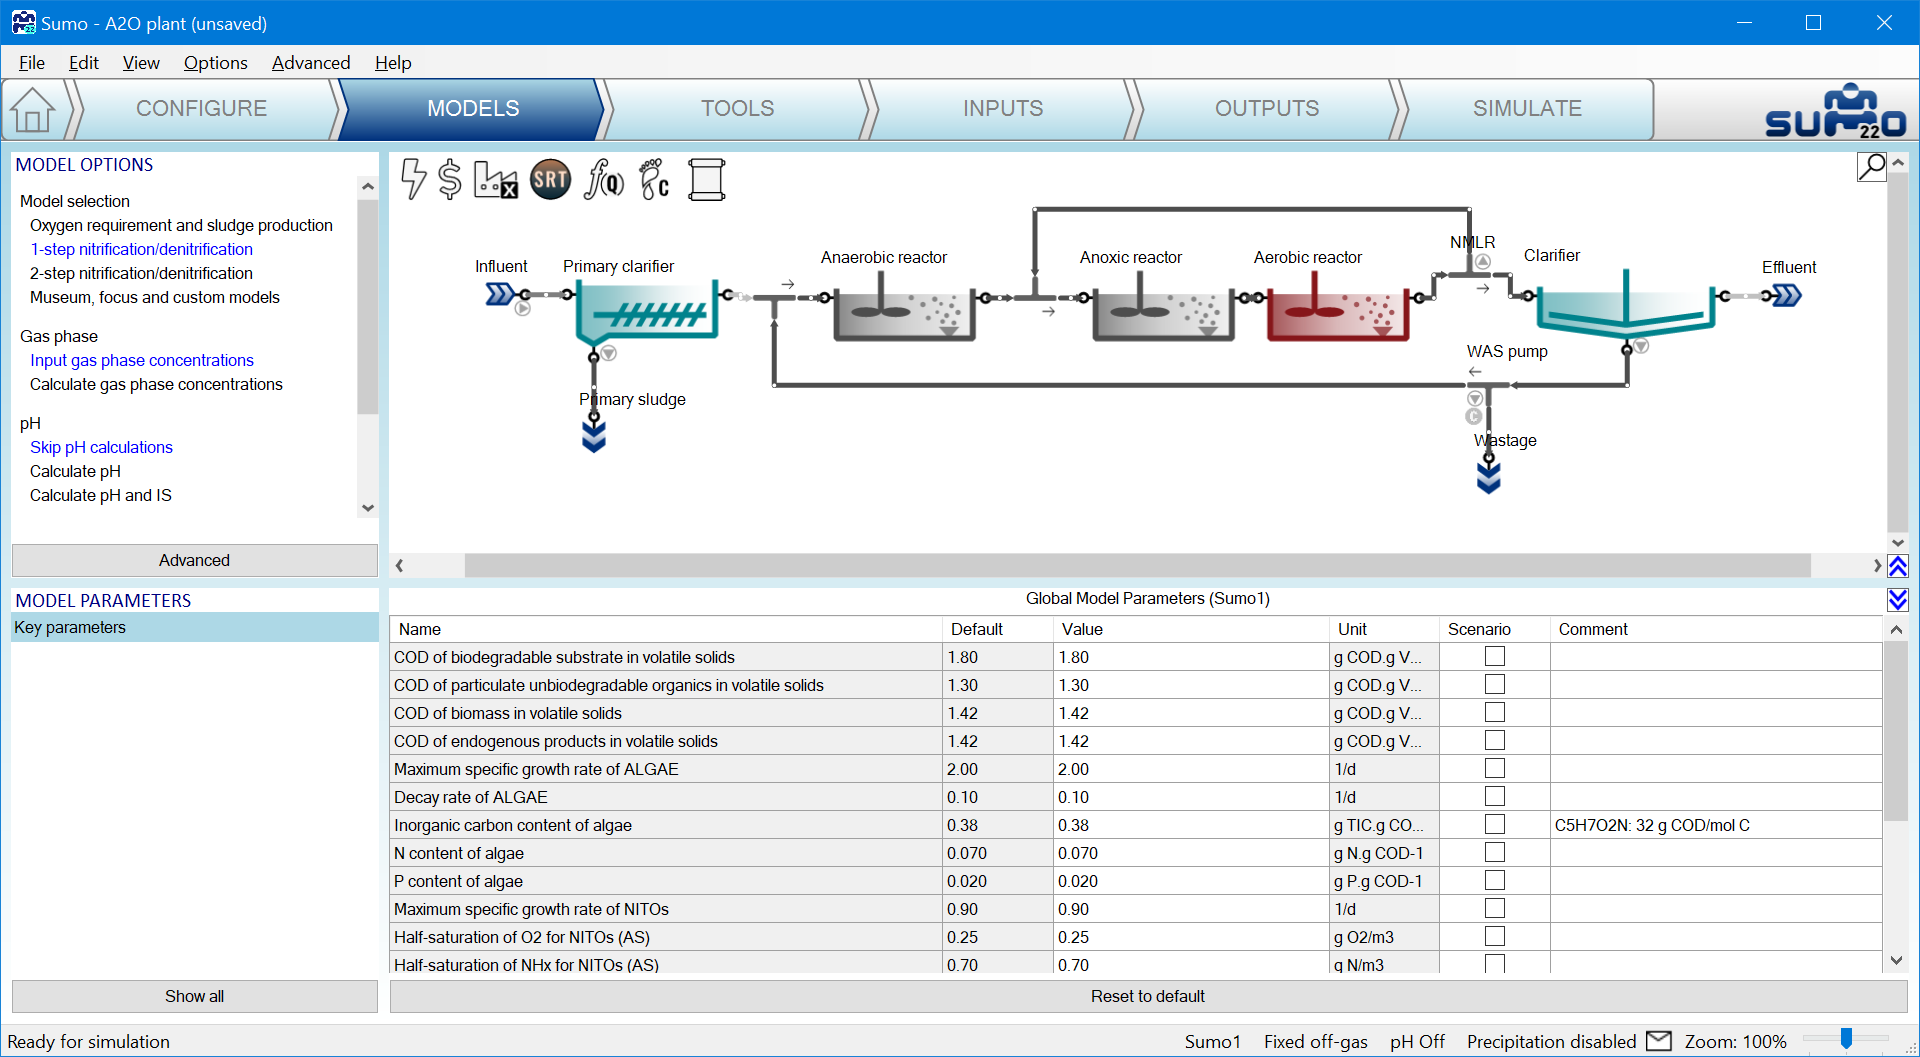Tick Scenario checkbox for Decay rate of ALGAE
This screenshot has width=1920, height=1057.
coord(1494,797)
